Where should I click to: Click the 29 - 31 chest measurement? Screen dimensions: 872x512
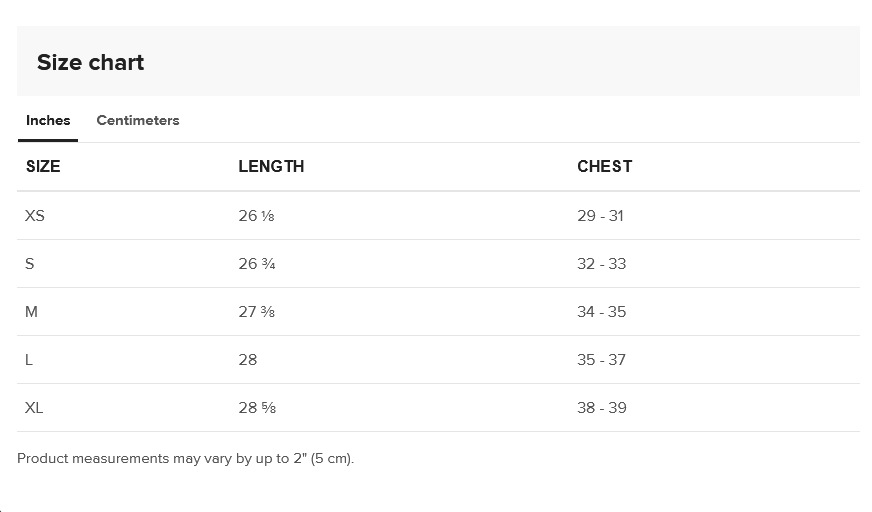pos(600,216)
